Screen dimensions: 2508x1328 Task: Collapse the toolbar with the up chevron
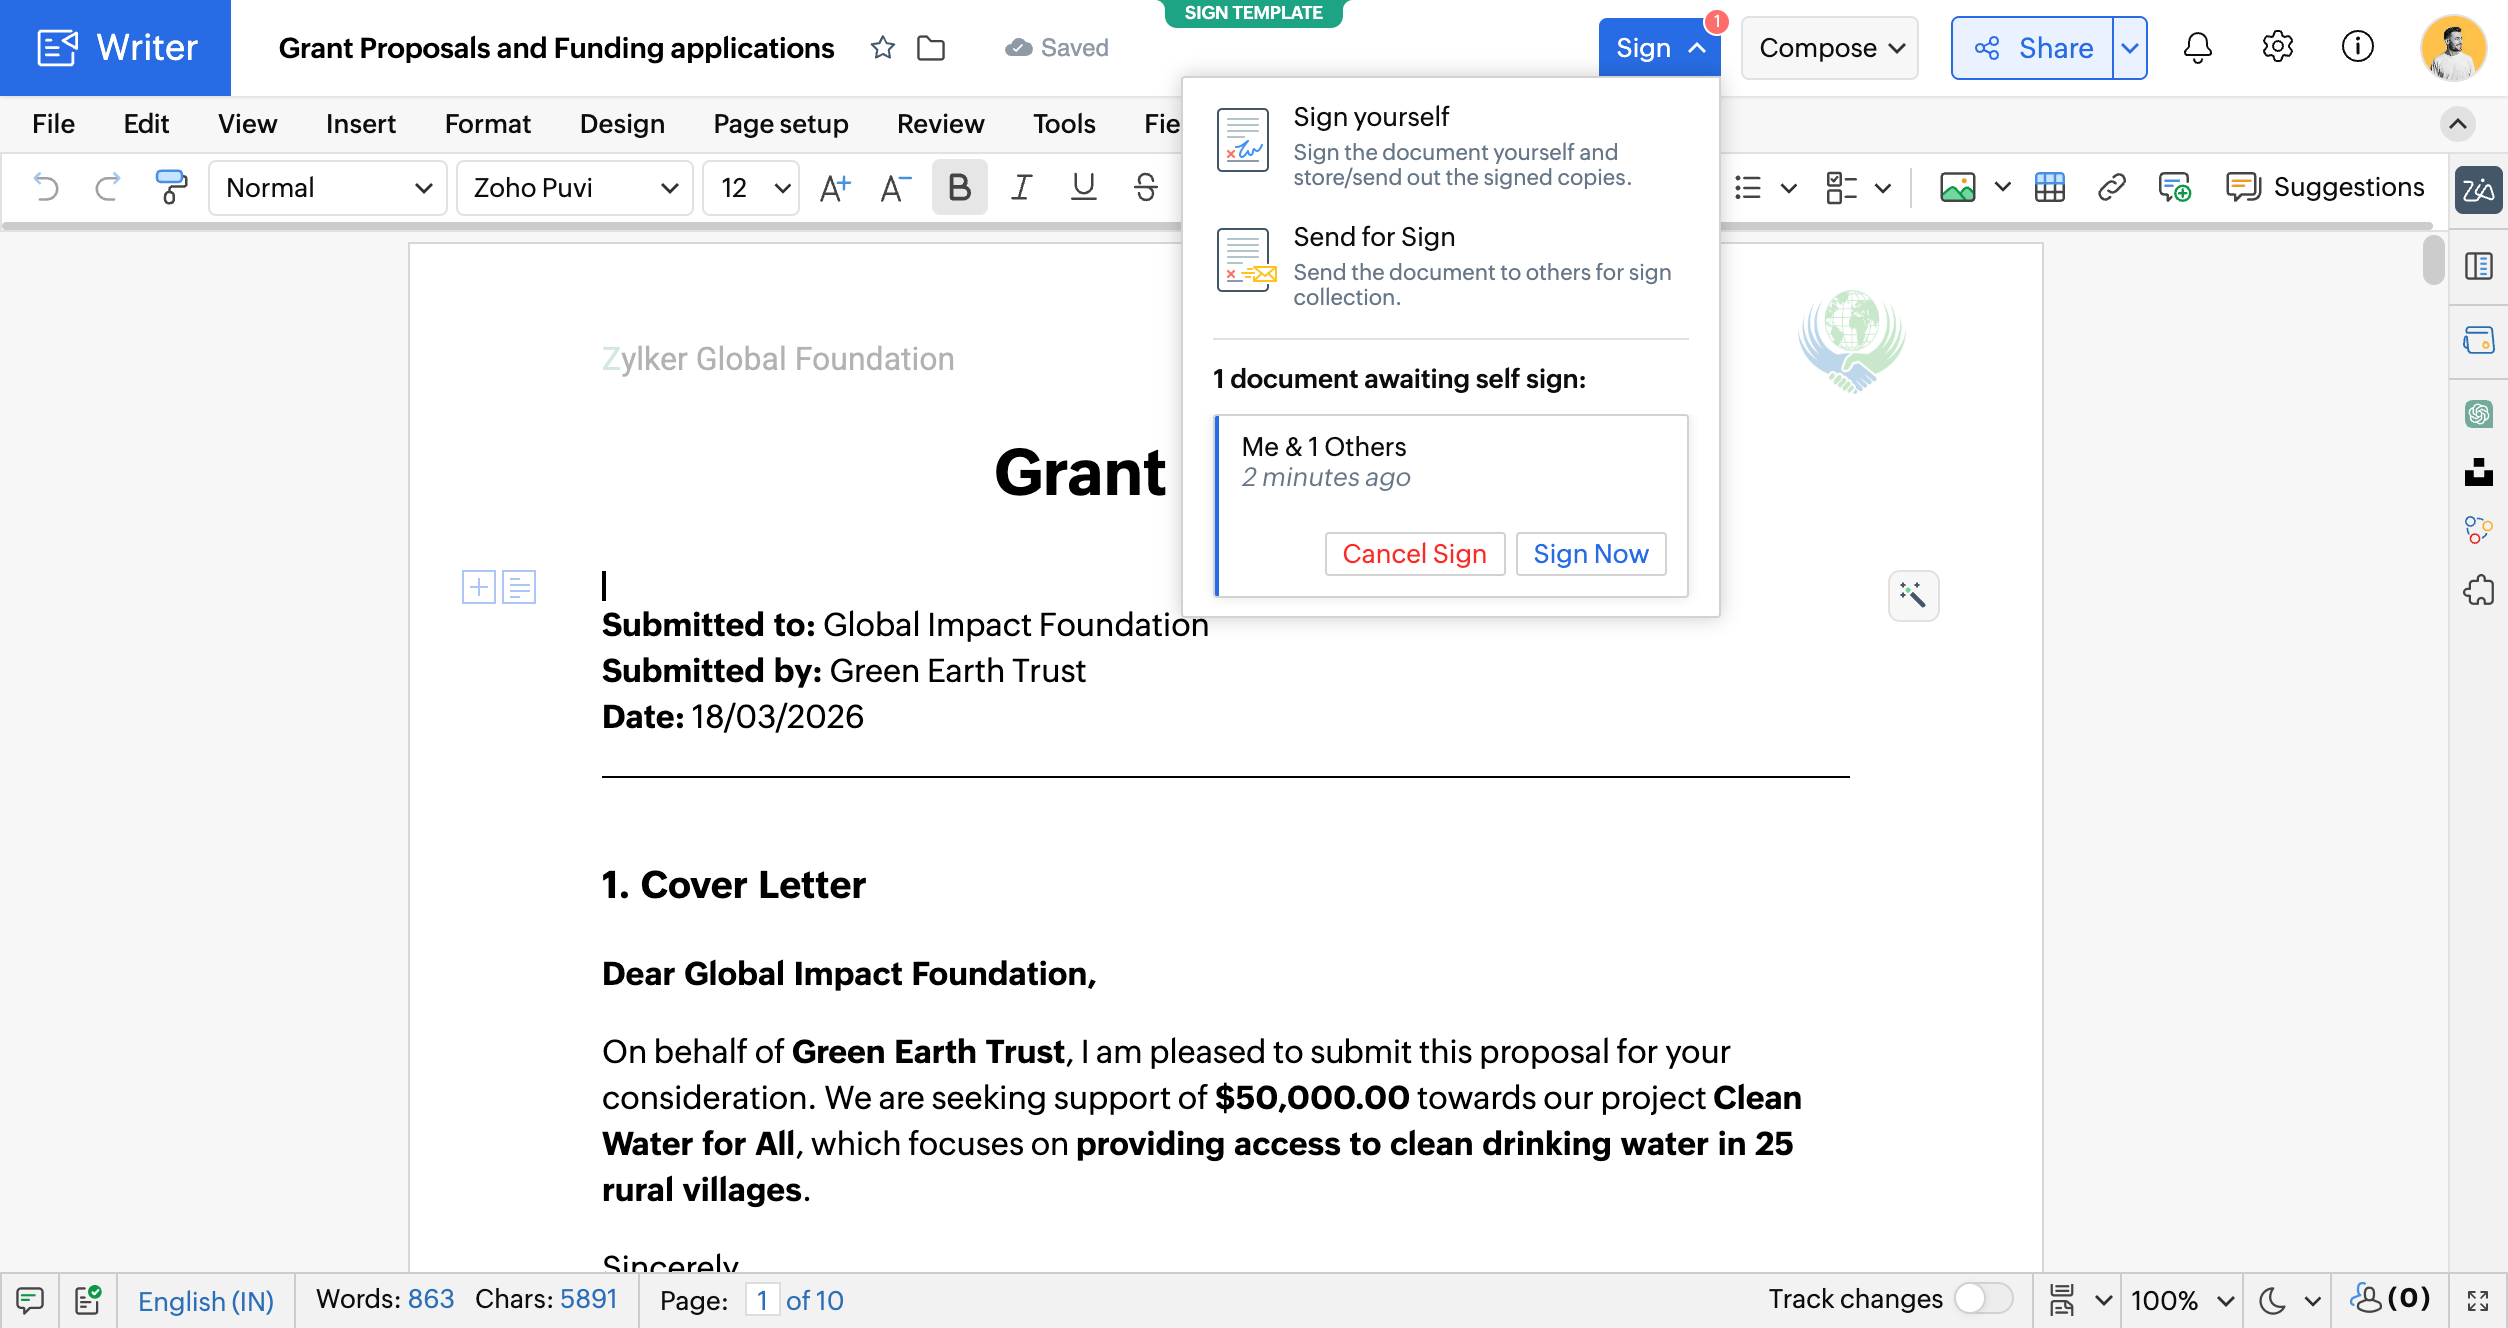click(x=2457, y=124)
